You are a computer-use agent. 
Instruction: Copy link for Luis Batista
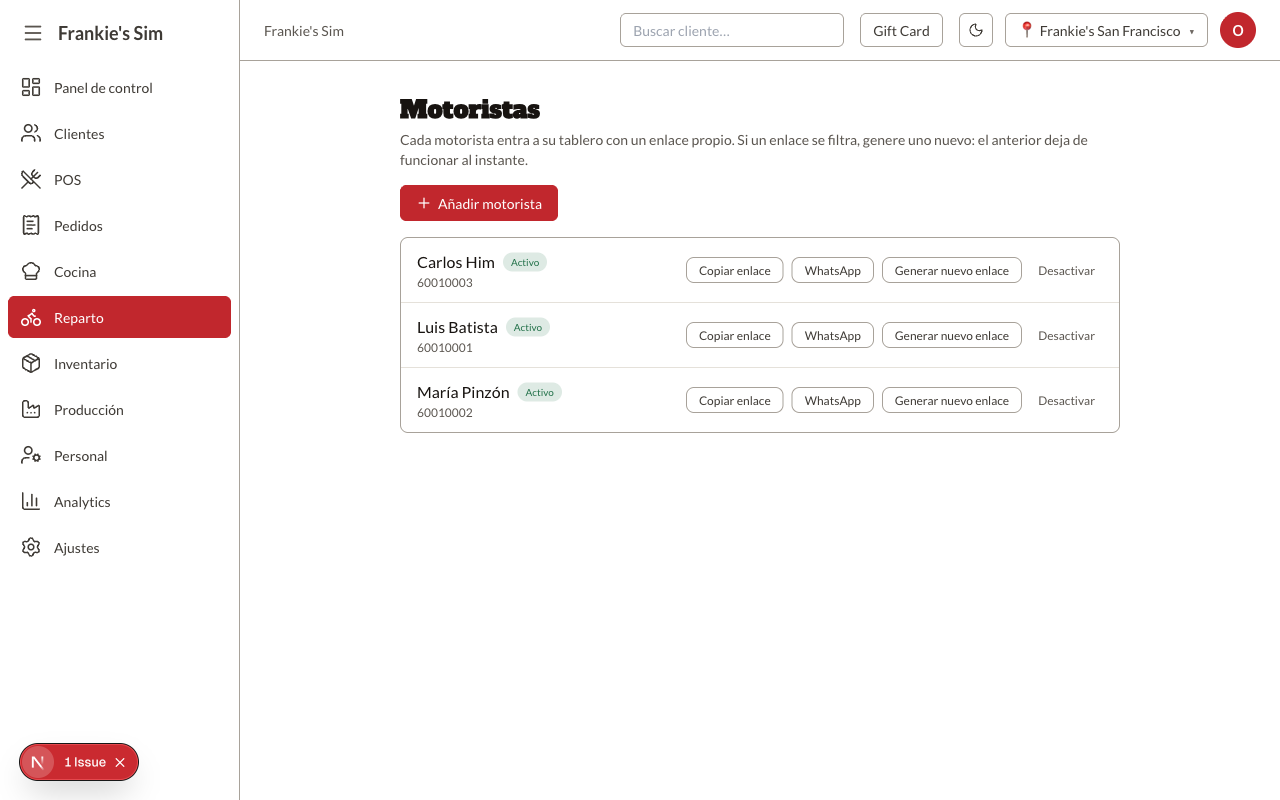click(x=735, y=335)
